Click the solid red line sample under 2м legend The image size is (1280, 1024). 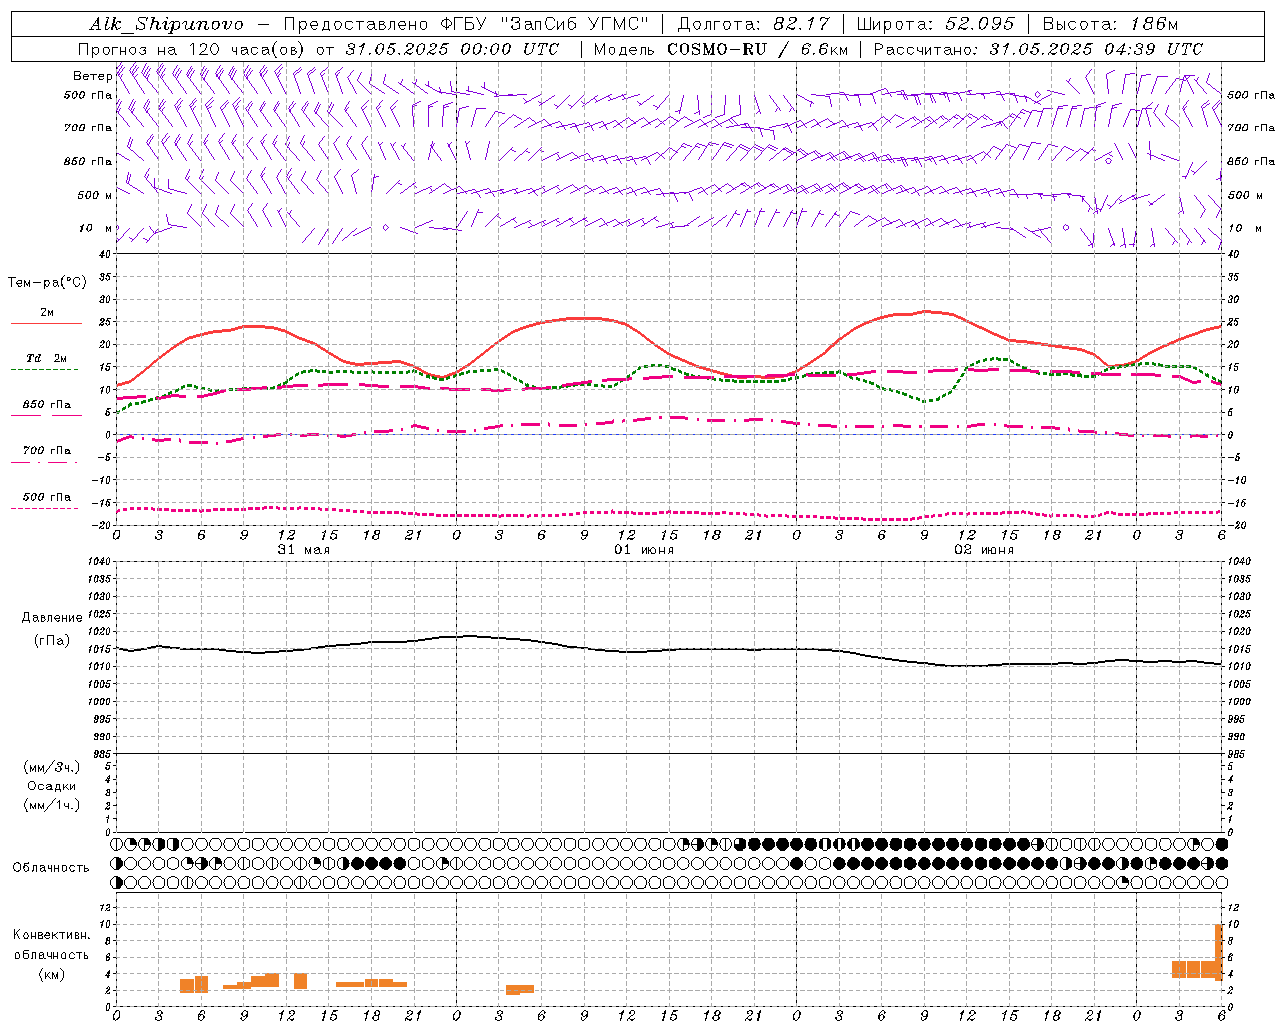click(46, 323)
